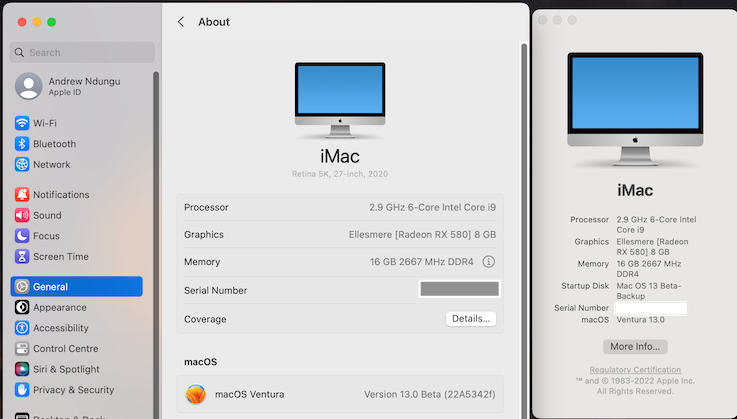Click the search magnifier icon
Image resolution: width=737 pixels, height=419 pixels.
pyautogui.click(x=19, y=52)
